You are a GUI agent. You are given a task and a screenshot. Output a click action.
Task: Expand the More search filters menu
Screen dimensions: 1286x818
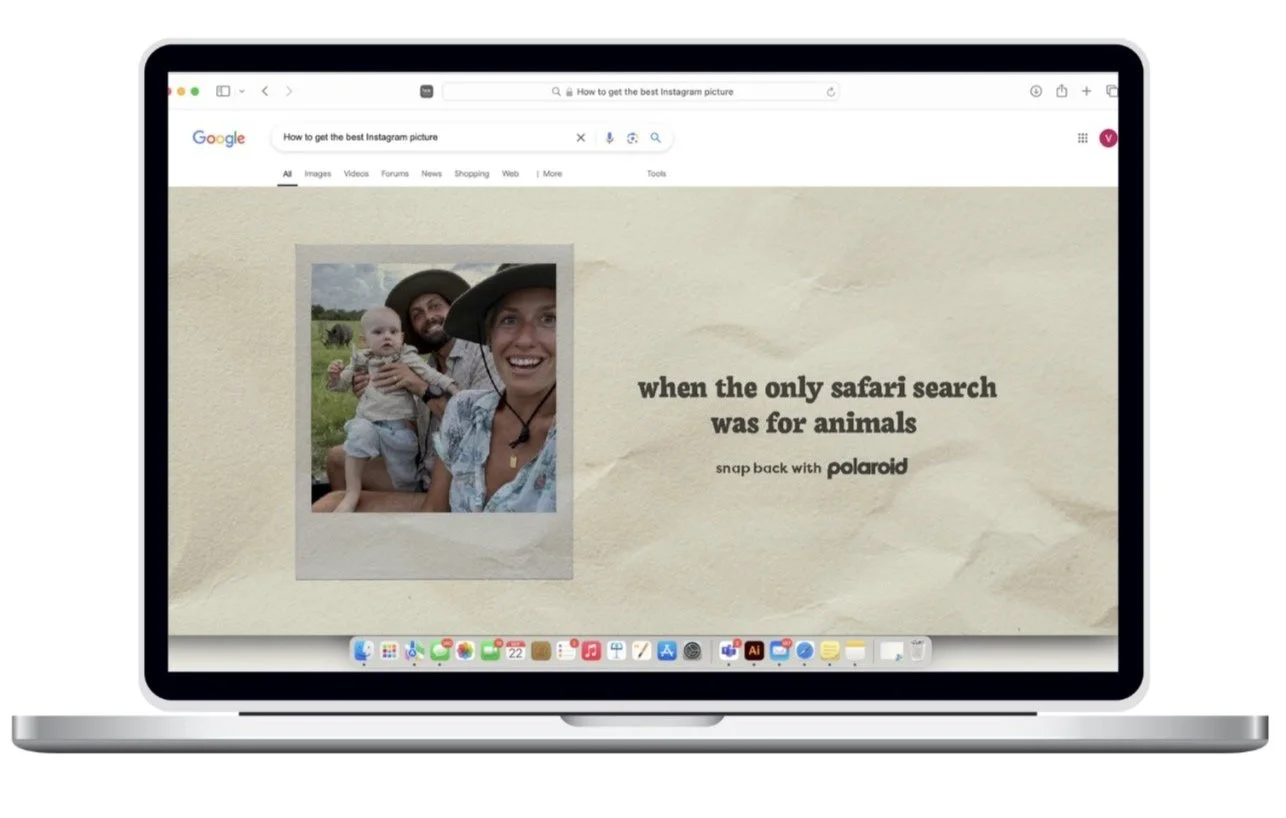(x=550, y=174)
